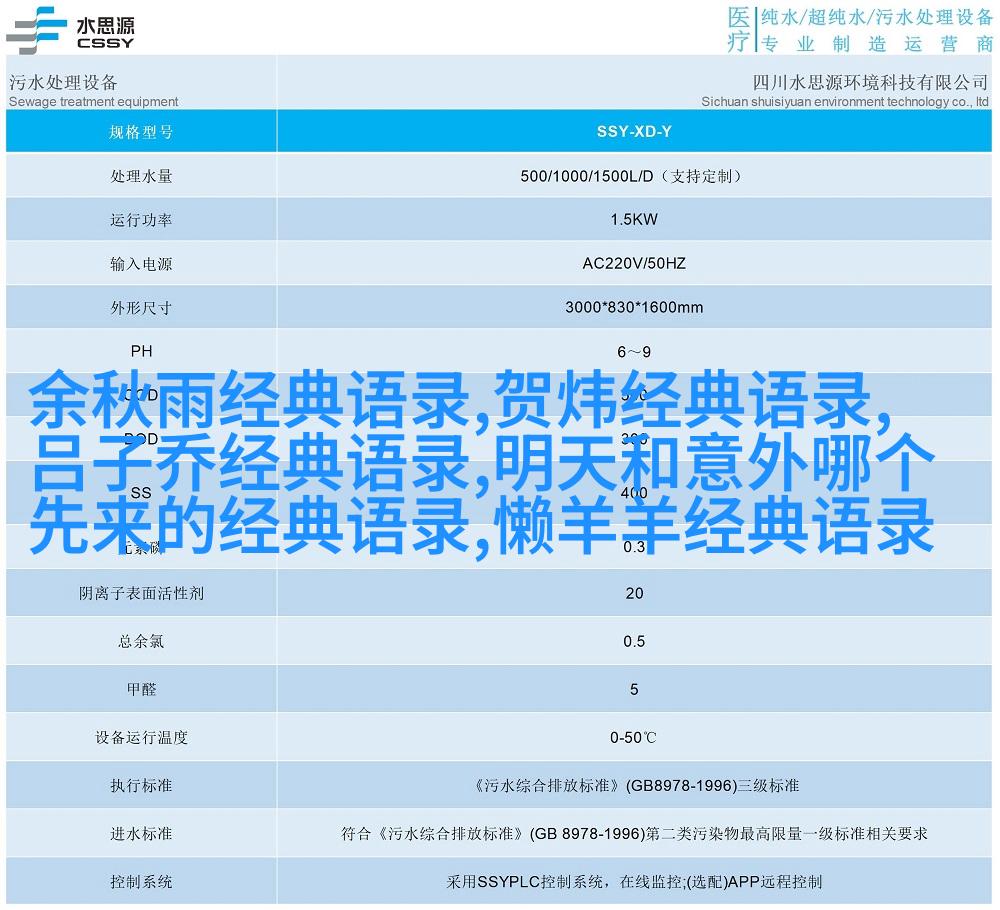
Task: Select the '总余氯' row label
Action: (141, 641)
